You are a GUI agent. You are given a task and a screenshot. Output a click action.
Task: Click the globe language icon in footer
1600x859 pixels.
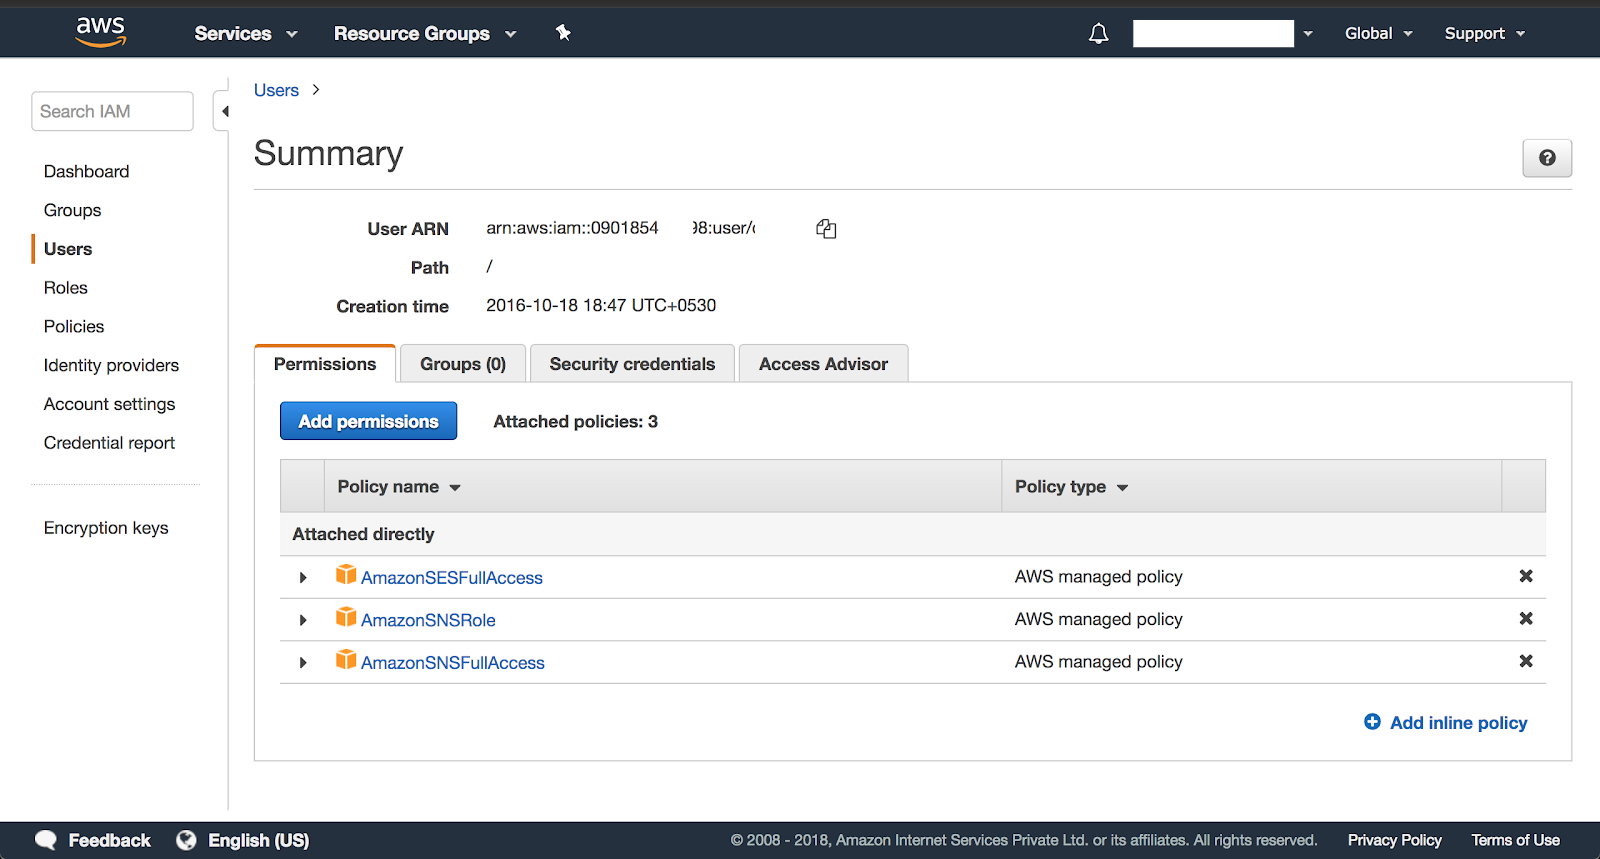coord(186,840)
